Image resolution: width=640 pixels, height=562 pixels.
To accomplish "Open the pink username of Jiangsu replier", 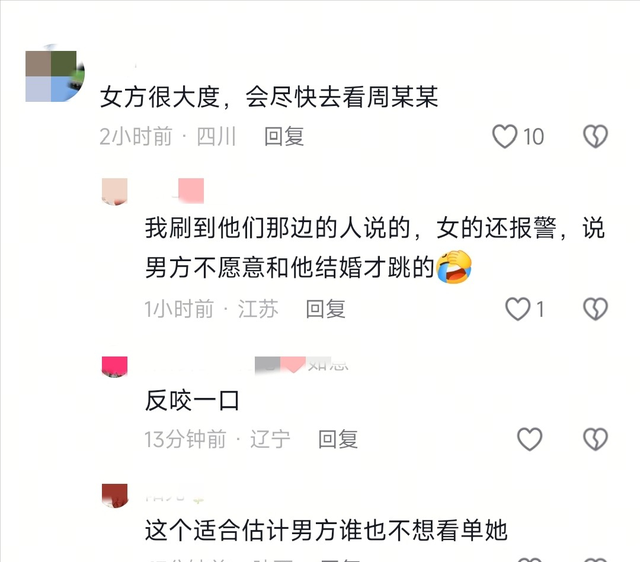I will point(189,191).
